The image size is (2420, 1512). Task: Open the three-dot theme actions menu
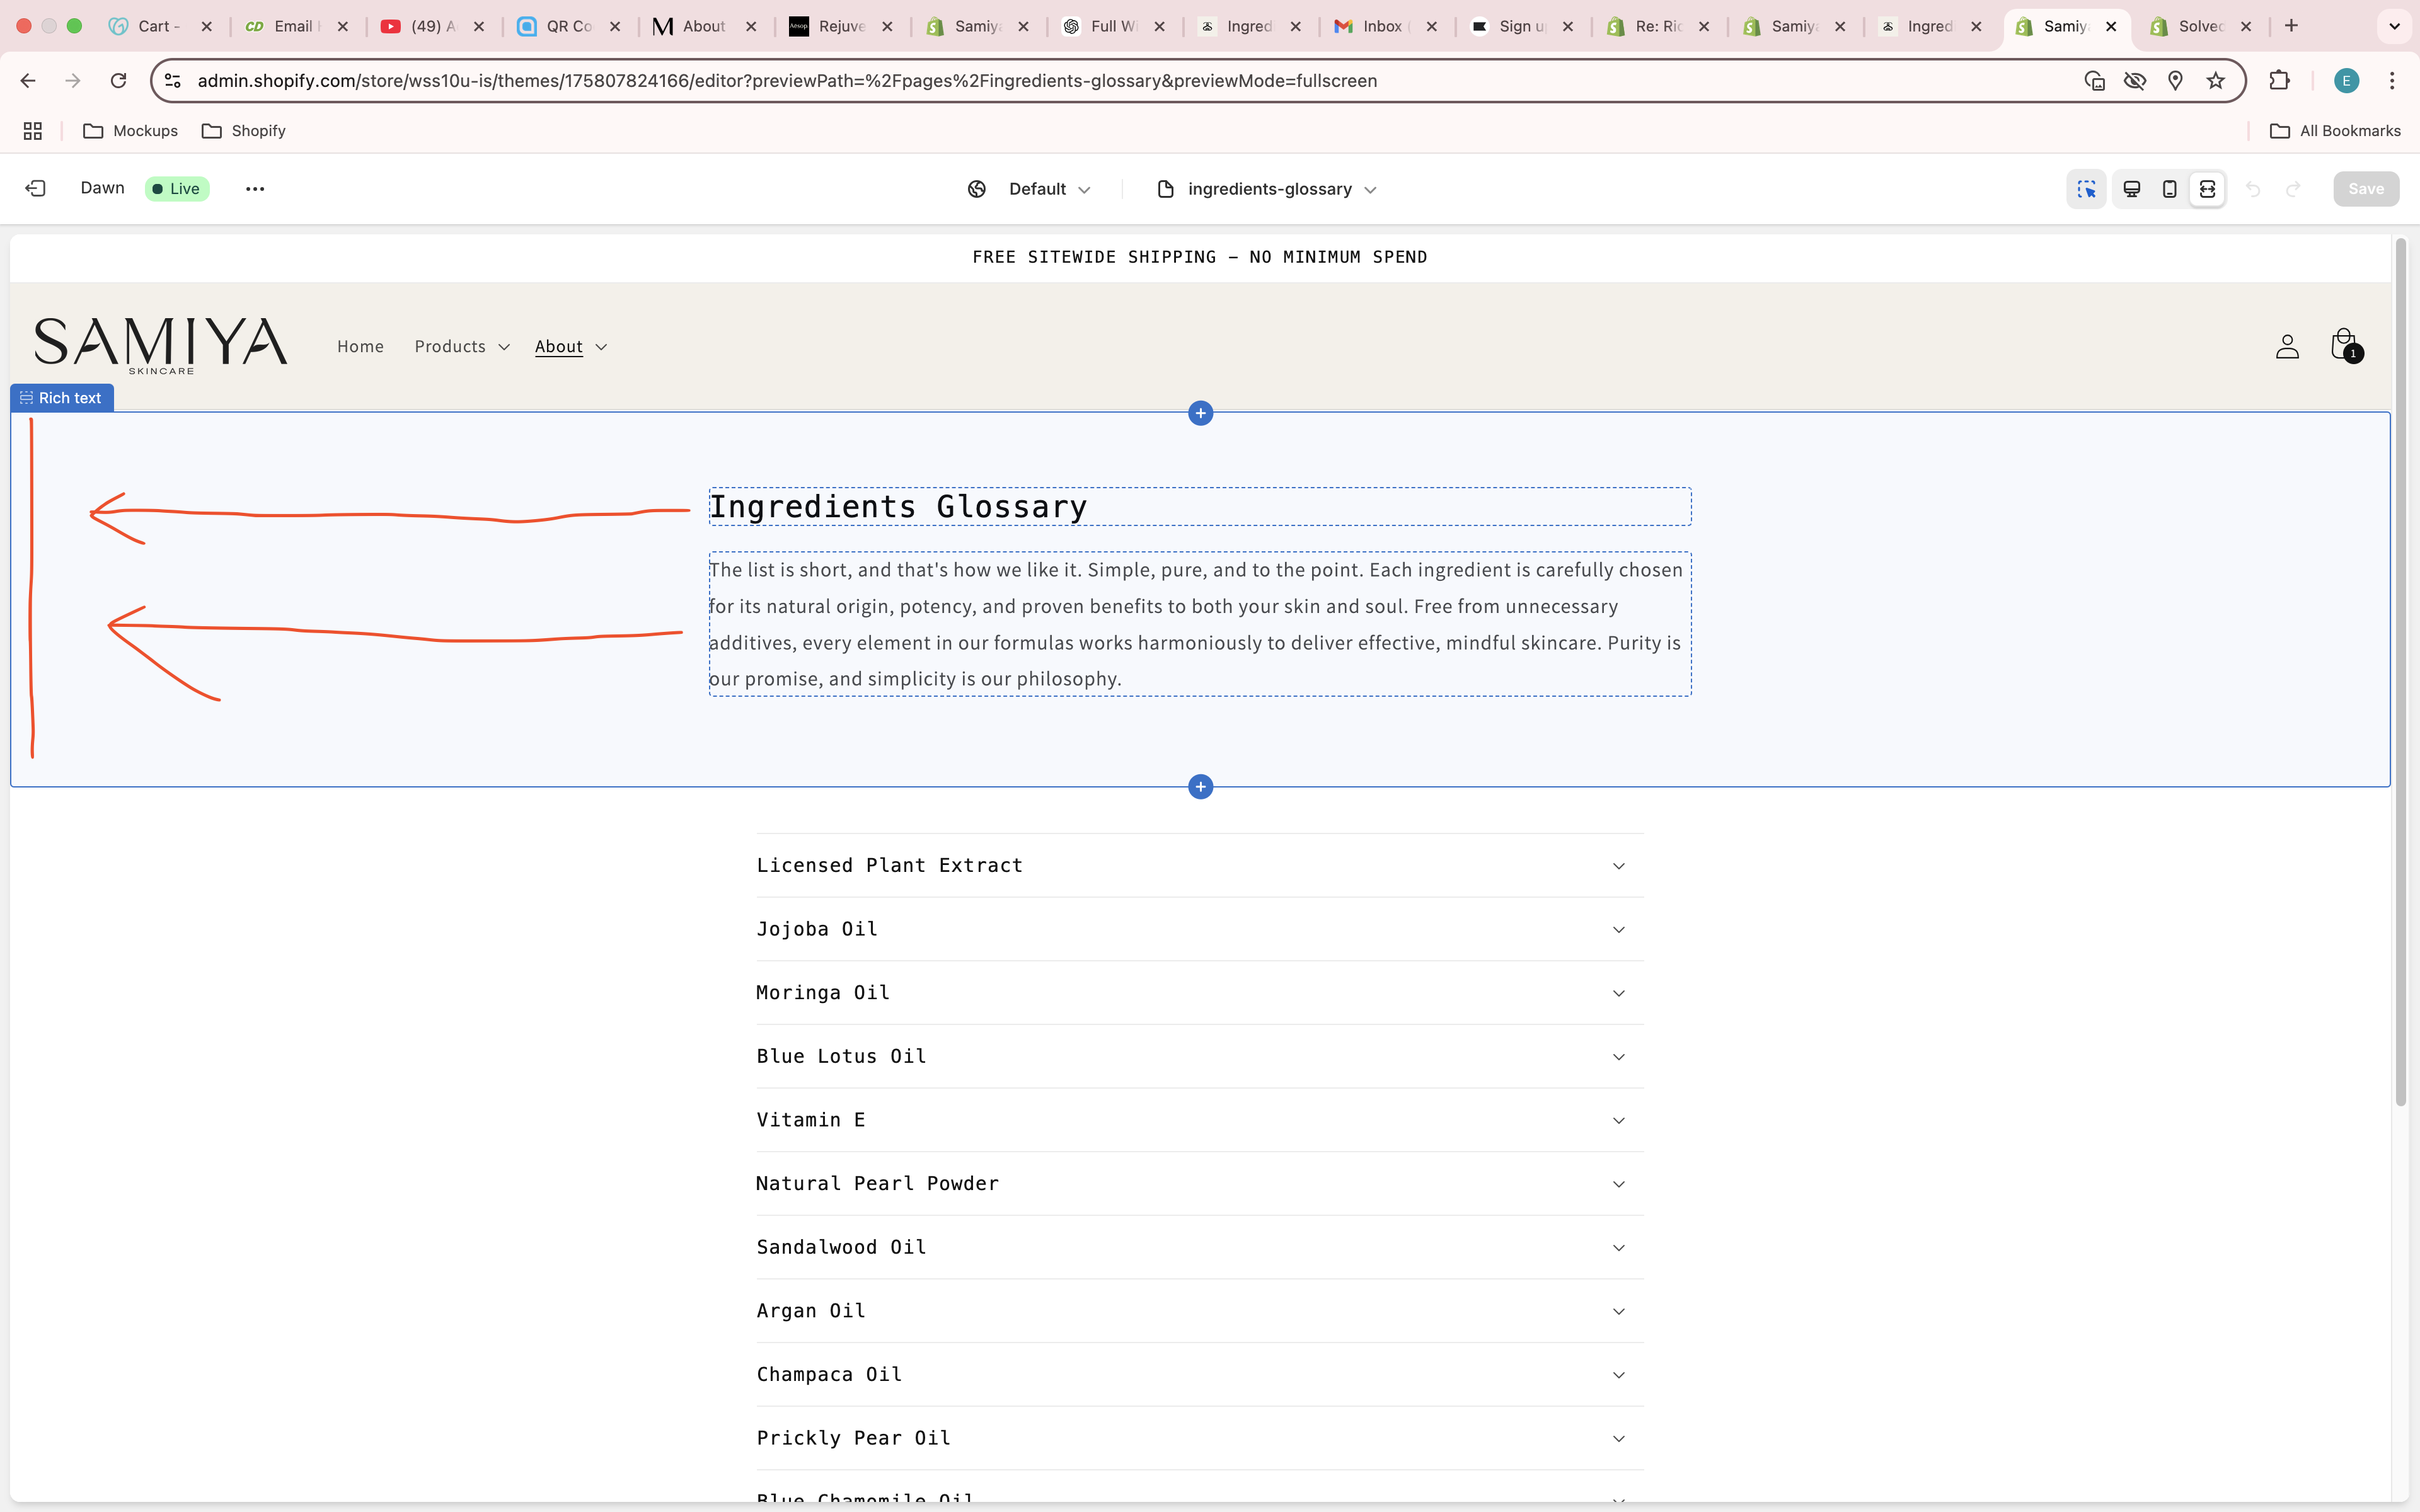[255, 189]
